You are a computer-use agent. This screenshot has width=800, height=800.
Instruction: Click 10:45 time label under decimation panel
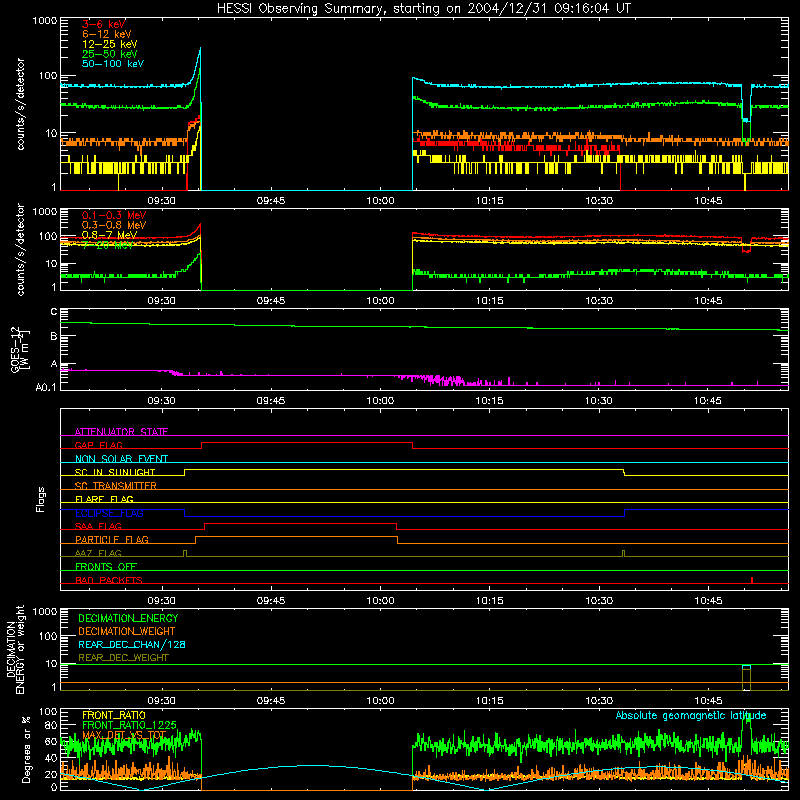coord(708,701)
